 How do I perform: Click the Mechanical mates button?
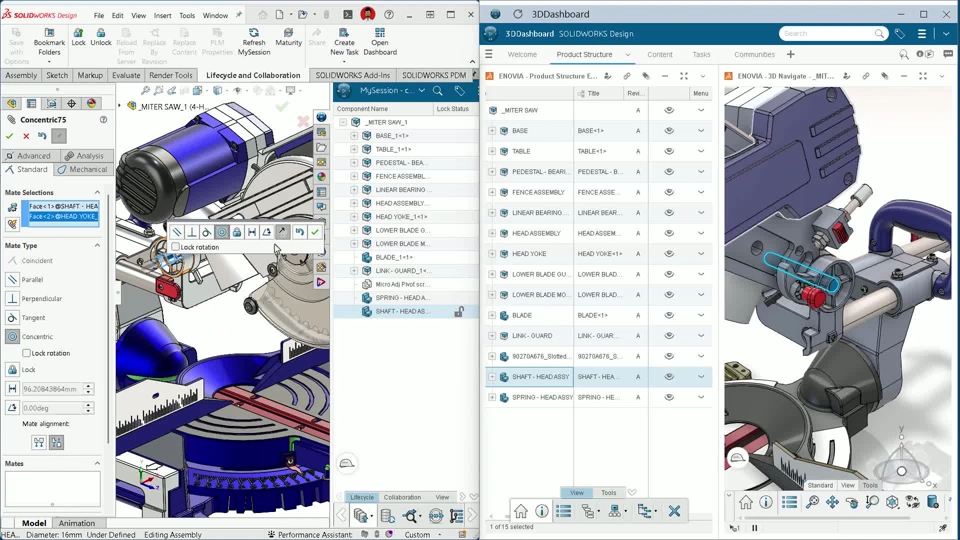coord(83,170)
